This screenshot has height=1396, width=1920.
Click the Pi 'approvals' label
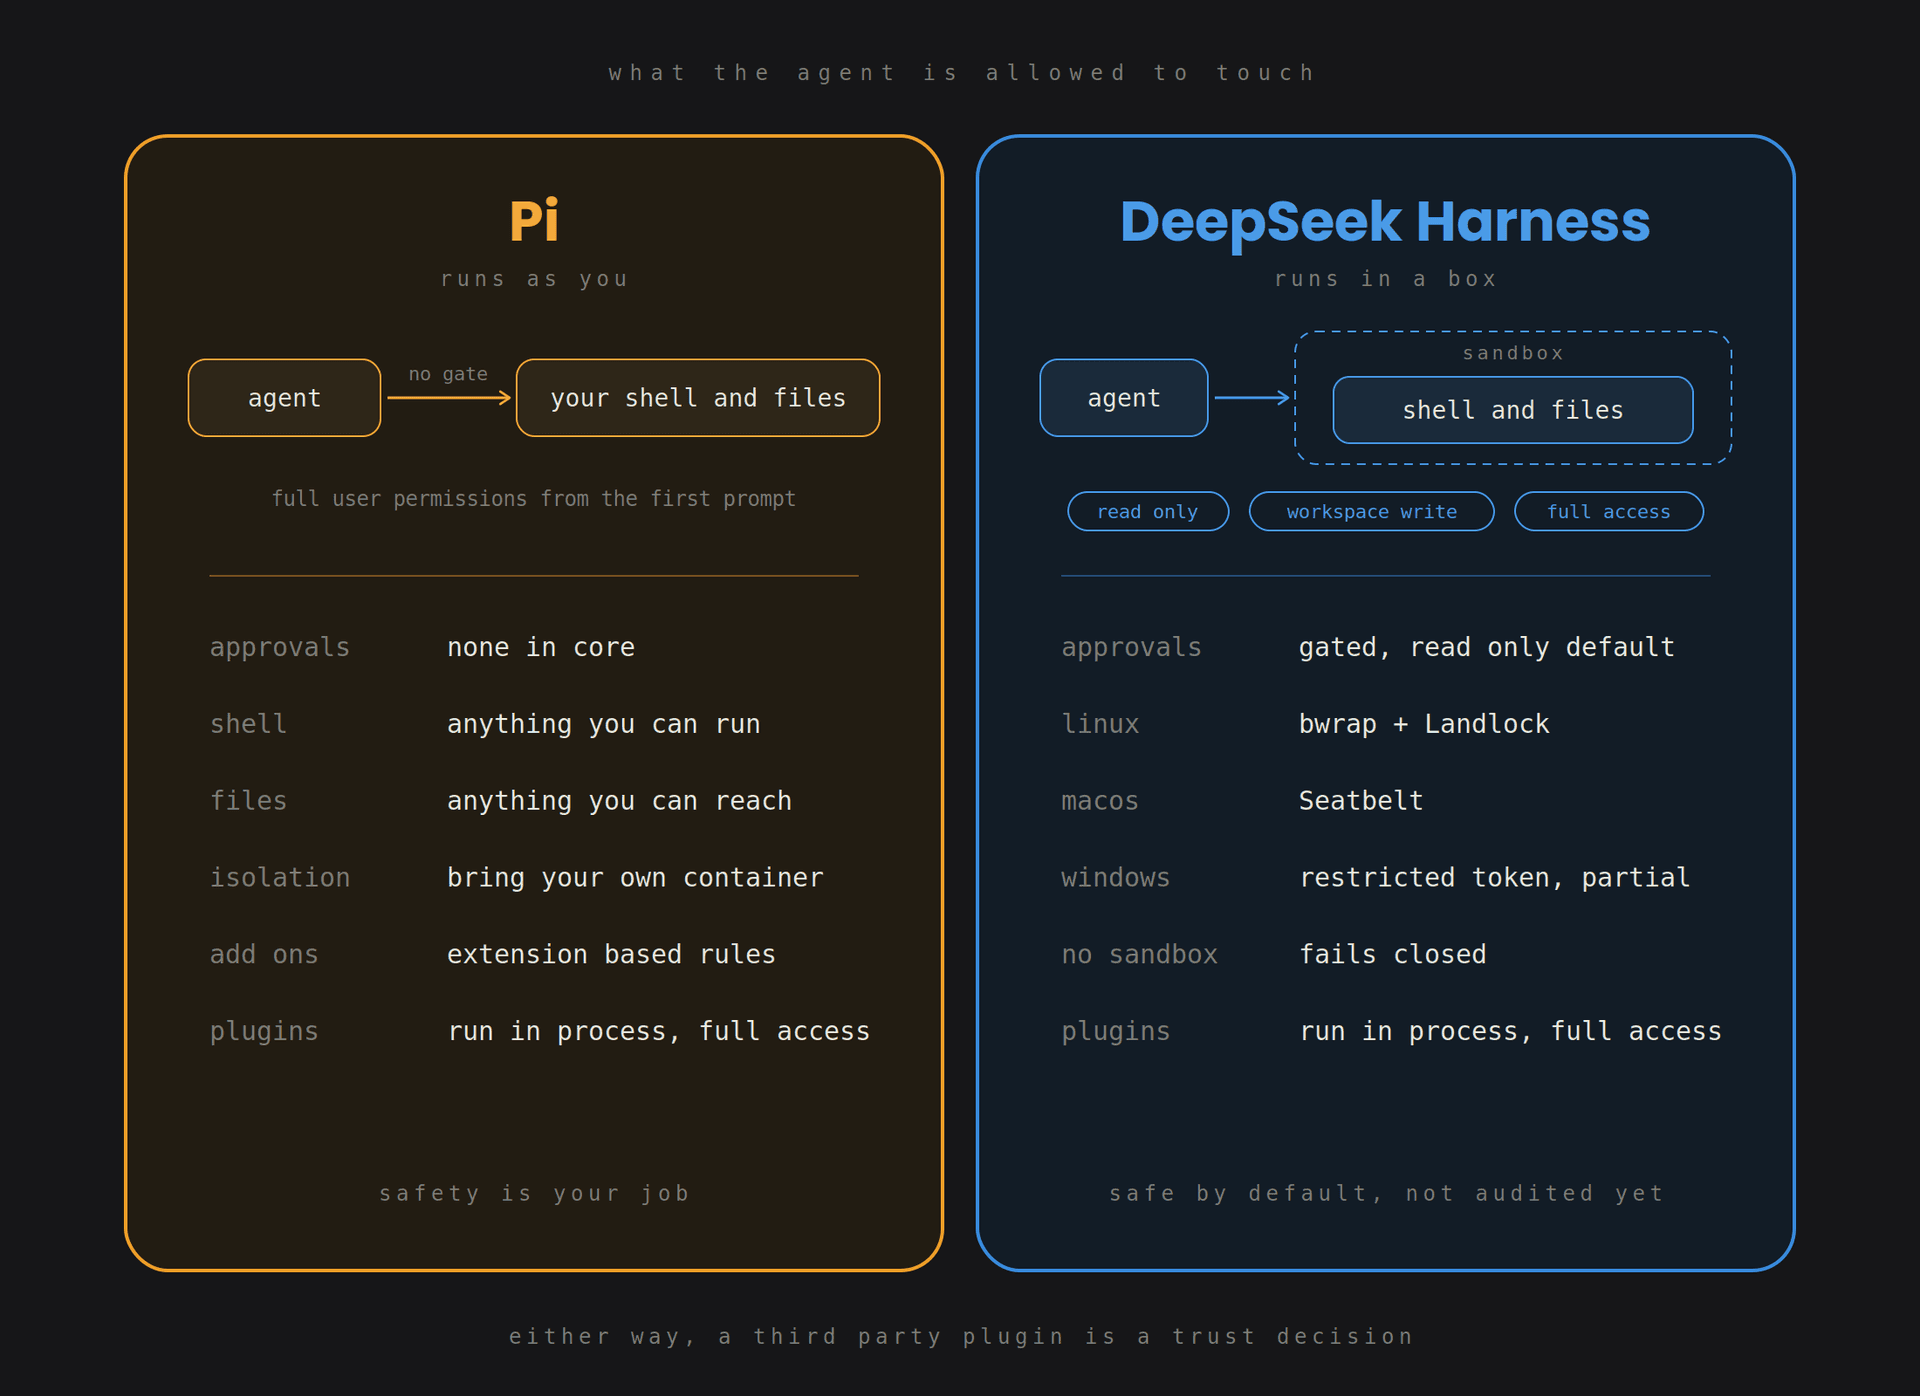coord(279,647)
